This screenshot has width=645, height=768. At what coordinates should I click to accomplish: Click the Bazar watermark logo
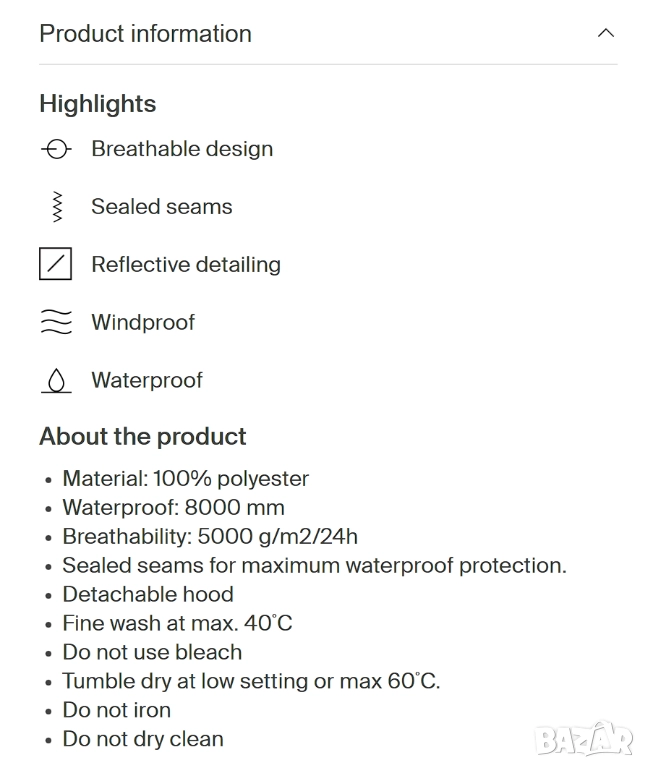584,739
